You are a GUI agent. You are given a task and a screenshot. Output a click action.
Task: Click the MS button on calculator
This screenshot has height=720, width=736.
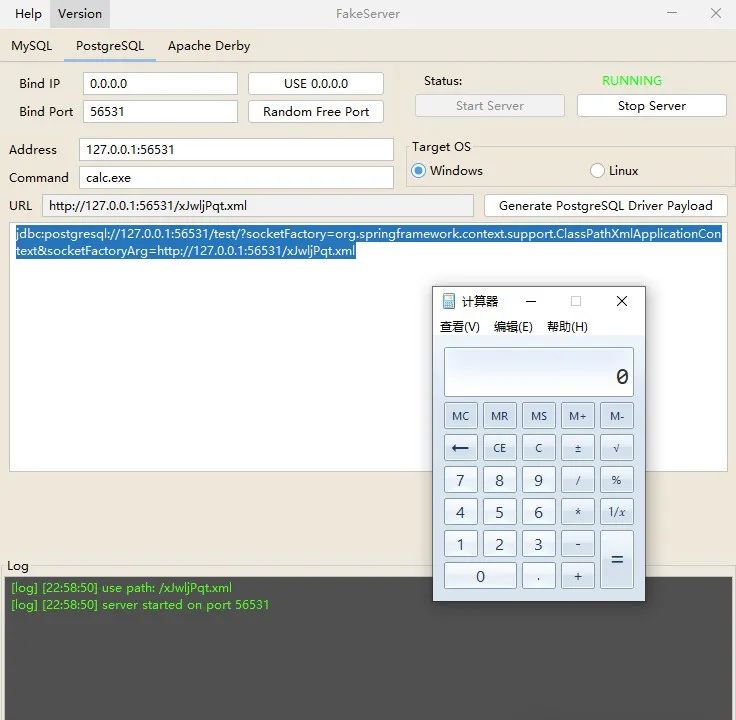click(x=539, y=416)
